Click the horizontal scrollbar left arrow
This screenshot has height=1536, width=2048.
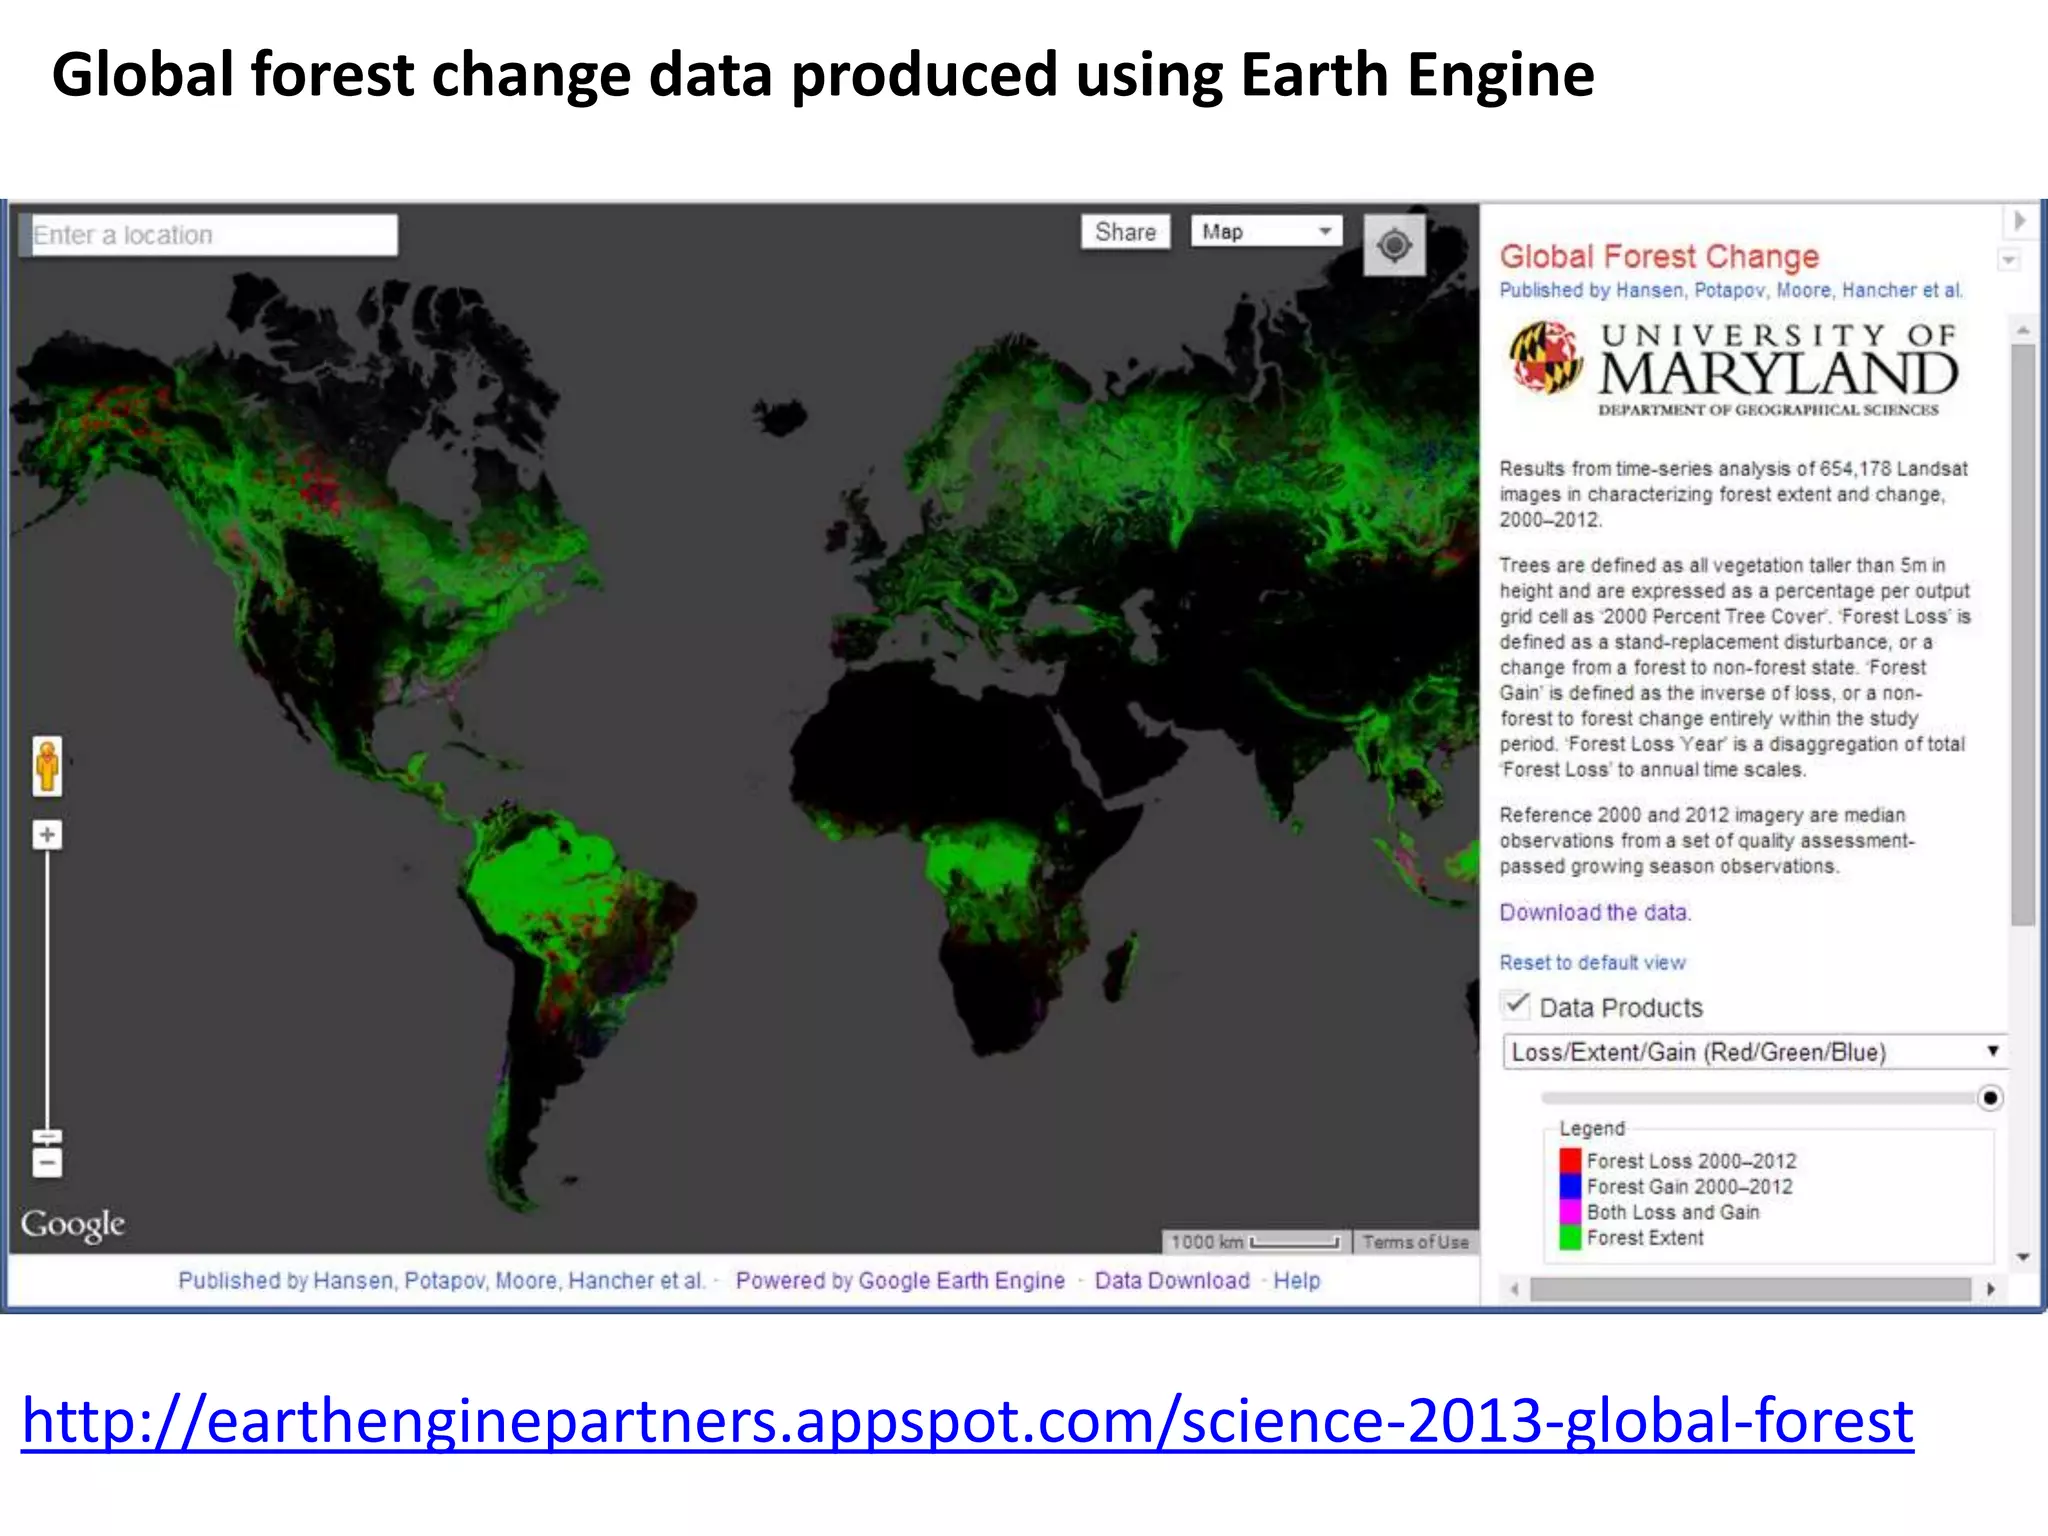[x=1515, y=1289]
